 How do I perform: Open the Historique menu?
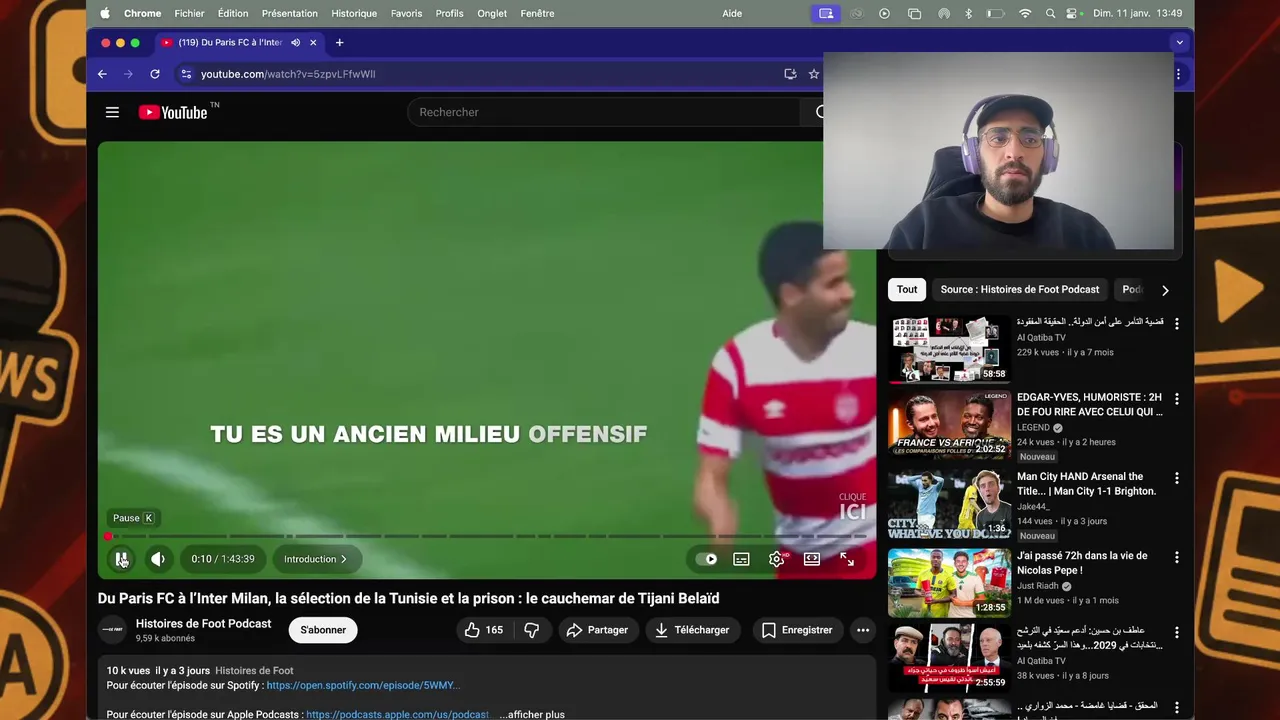click(354, 13)
